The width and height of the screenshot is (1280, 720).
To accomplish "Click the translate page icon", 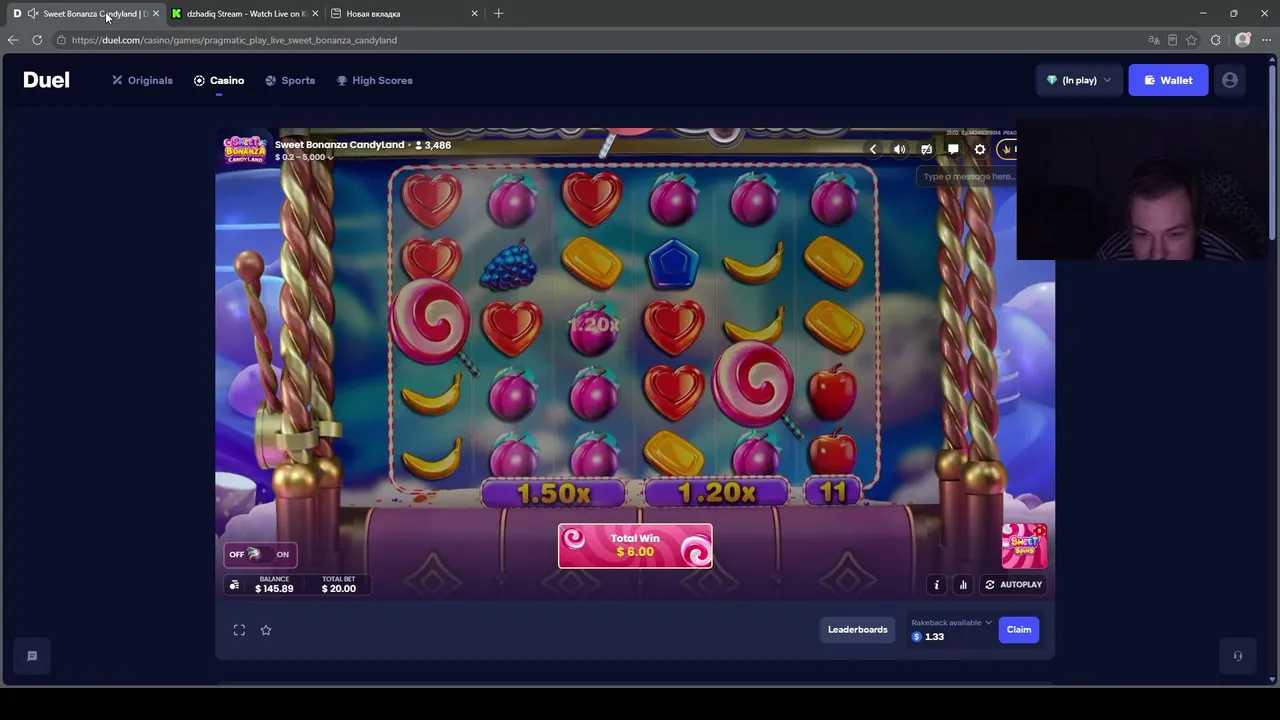I will coord(1154,40).
